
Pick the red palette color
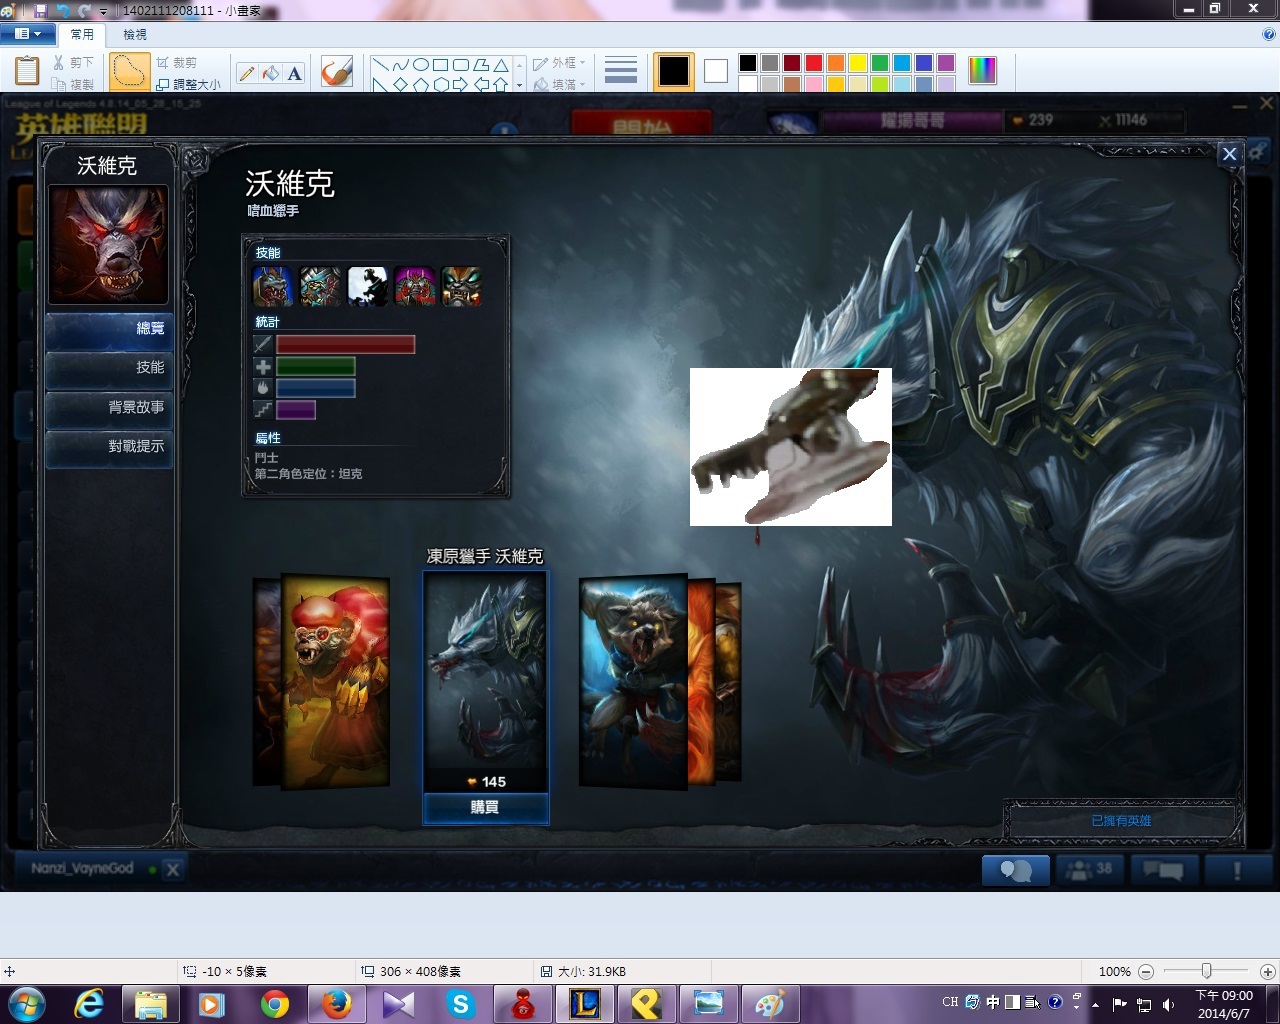814,63
